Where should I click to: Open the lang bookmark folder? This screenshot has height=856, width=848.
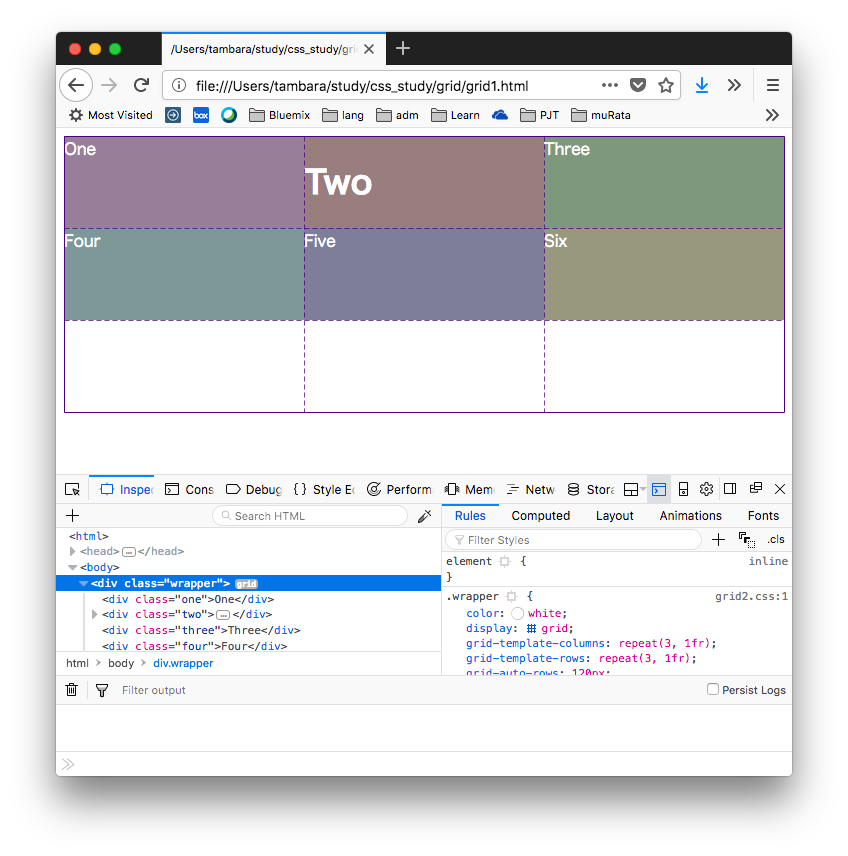(x=343, y=115)
